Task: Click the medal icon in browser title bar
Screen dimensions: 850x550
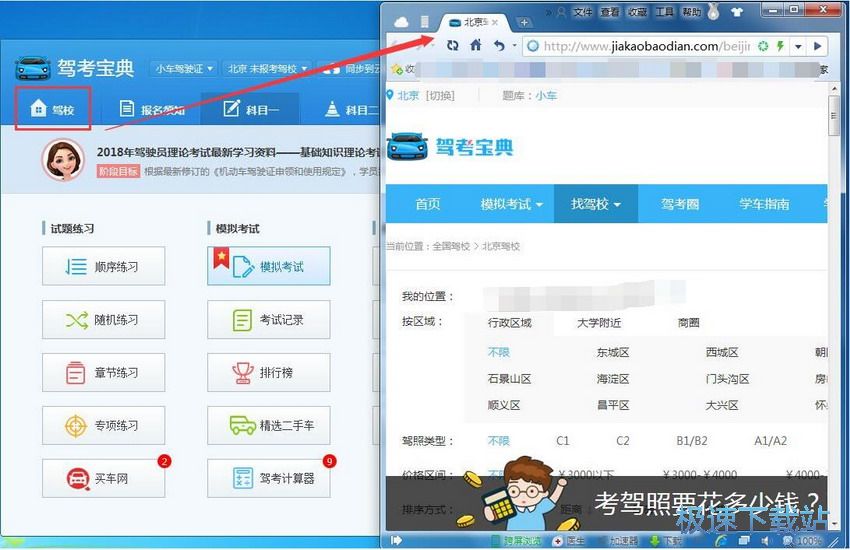Action: click(x=713, y=11)
